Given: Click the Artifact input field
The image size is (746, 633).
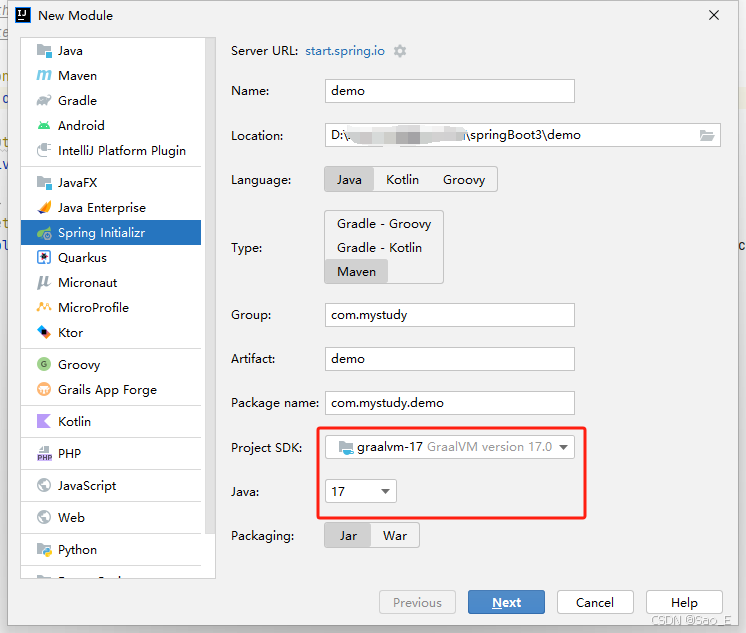Looking at the screenshot, I should (450, 359).
